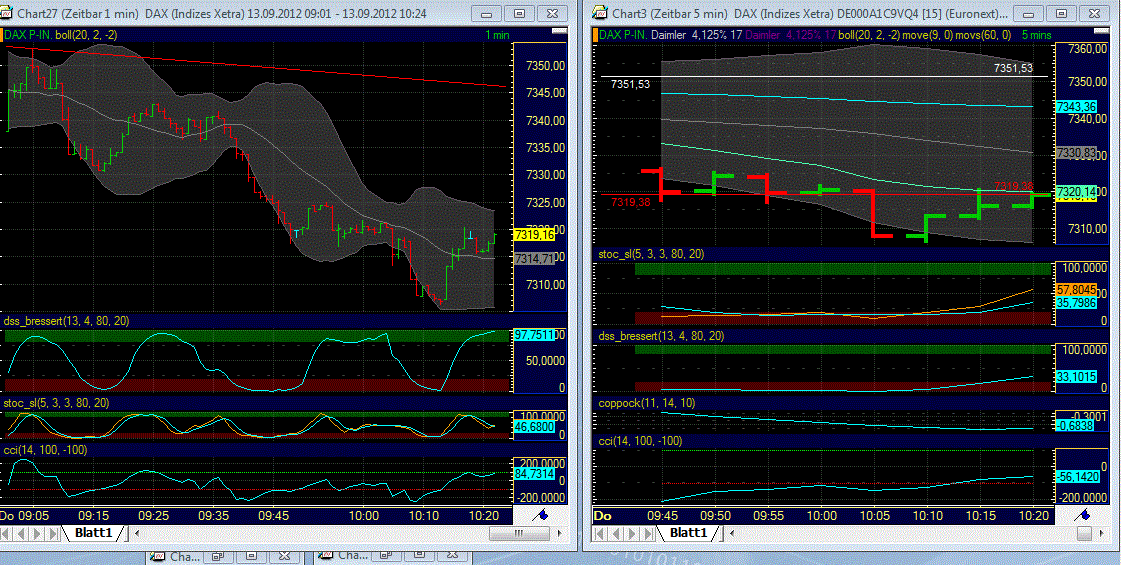1121x565 pixels.
Task: Go to first sheet in Chart27 tab navigator
Action: [x=7, y=534]
